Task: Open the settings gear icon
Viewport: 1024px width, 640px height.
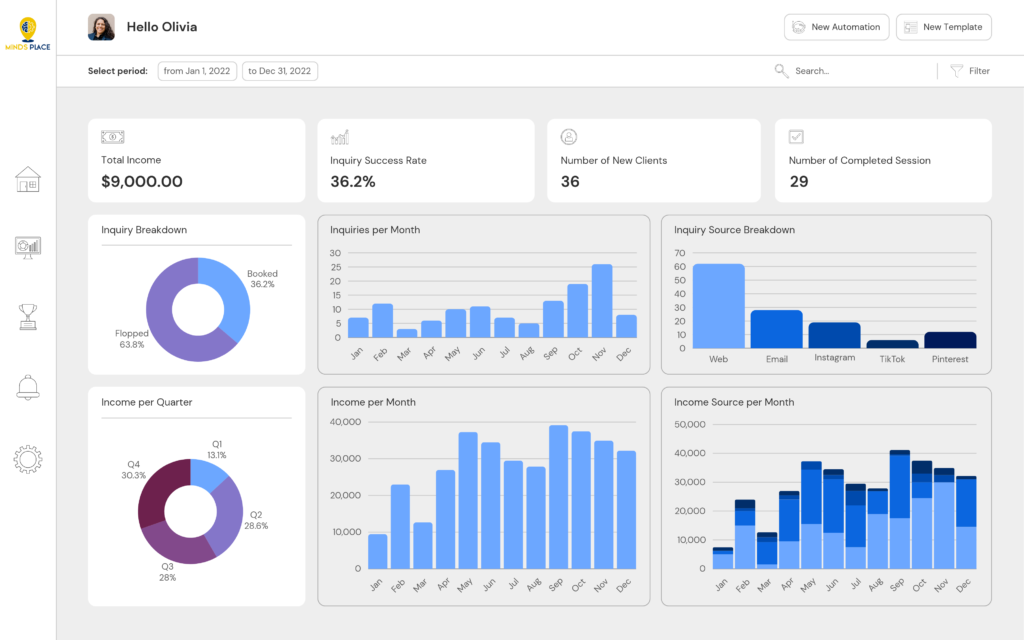Action: tap(28, 459)
